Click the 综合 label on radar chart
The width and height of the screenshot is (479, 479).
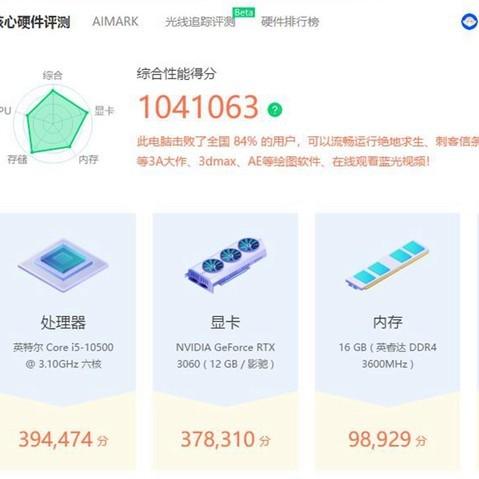pyautogui.click(x=52, y=75)
